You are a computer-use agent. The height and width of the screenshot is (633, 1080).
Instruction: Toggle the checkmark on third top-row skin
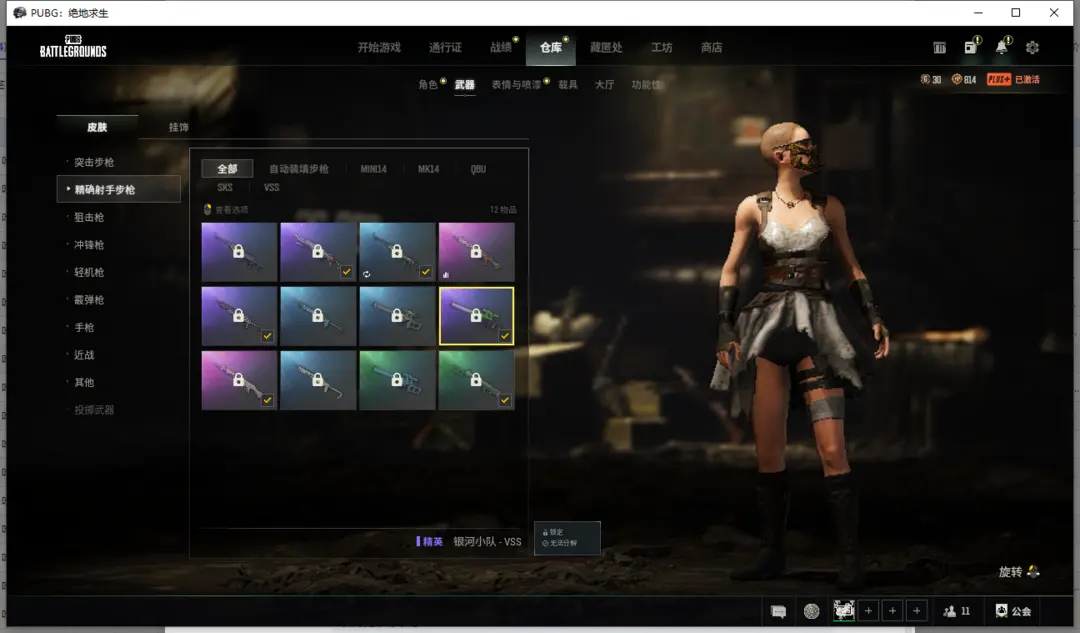pos(426,271)
